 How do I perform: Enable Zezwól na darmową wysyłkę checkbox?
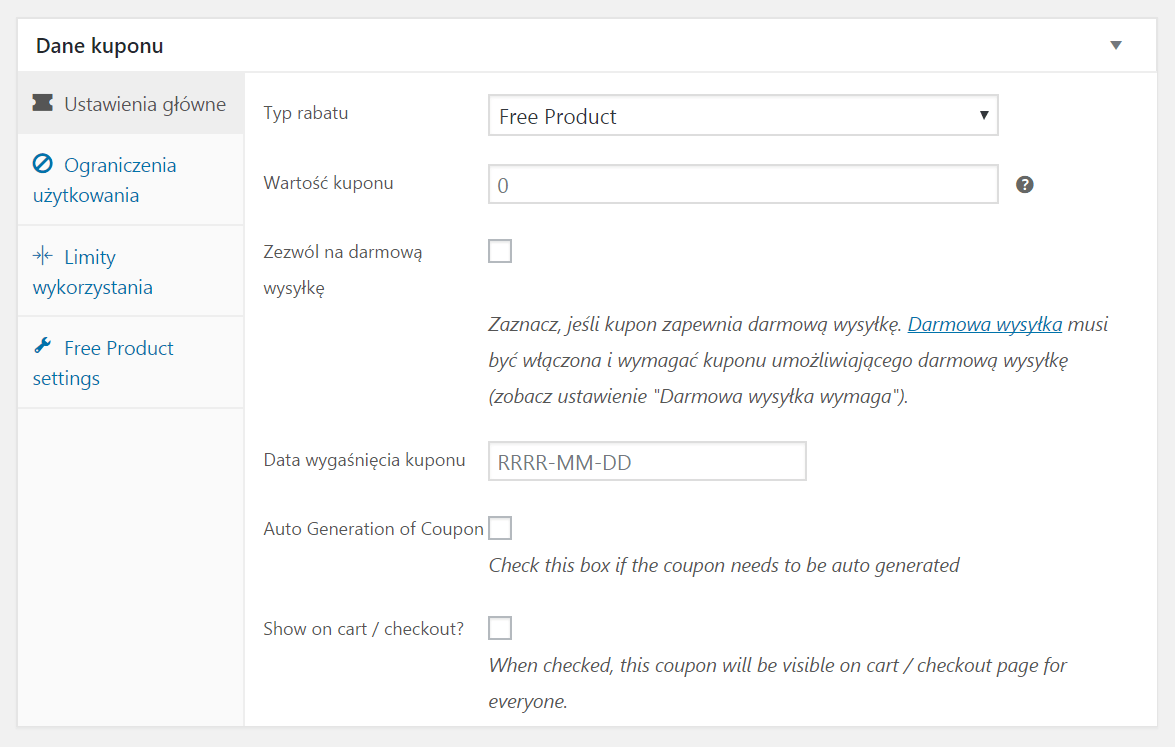tap(500, 251)
